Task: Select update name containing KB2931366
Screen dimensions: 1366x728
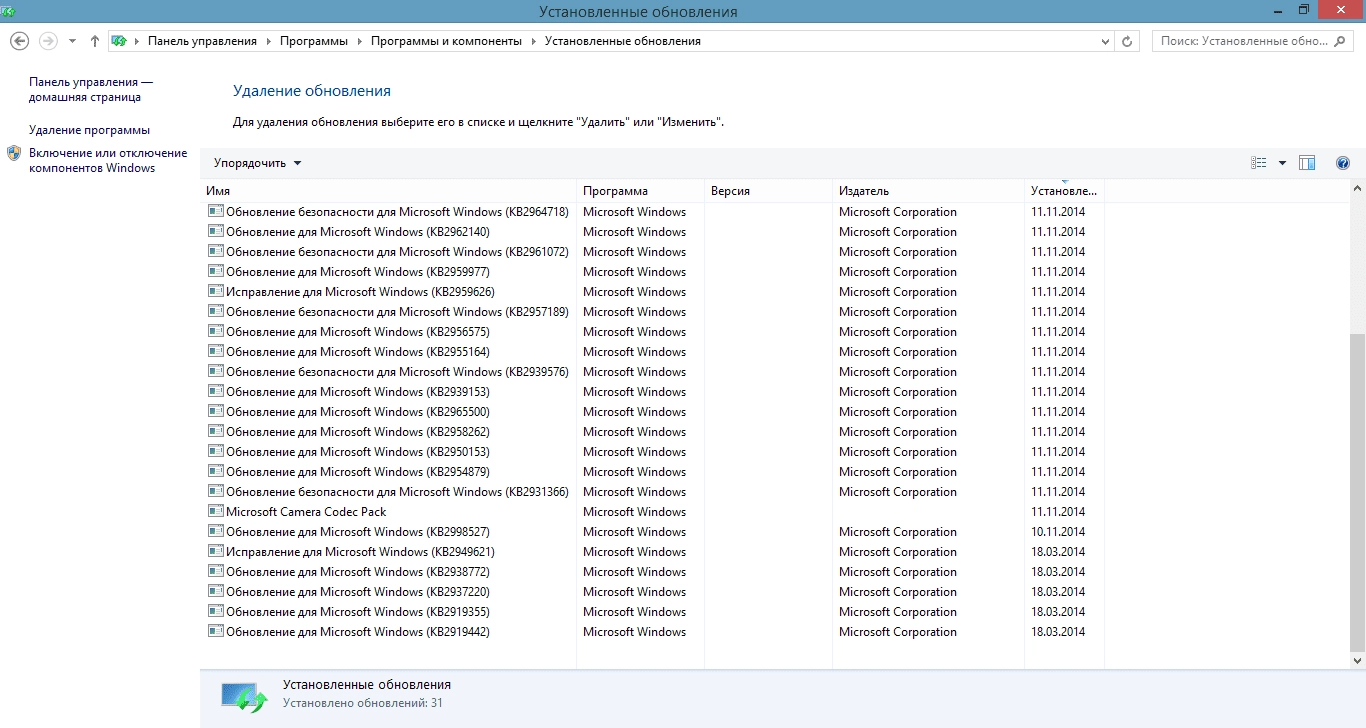Action: tap(397, 492)
